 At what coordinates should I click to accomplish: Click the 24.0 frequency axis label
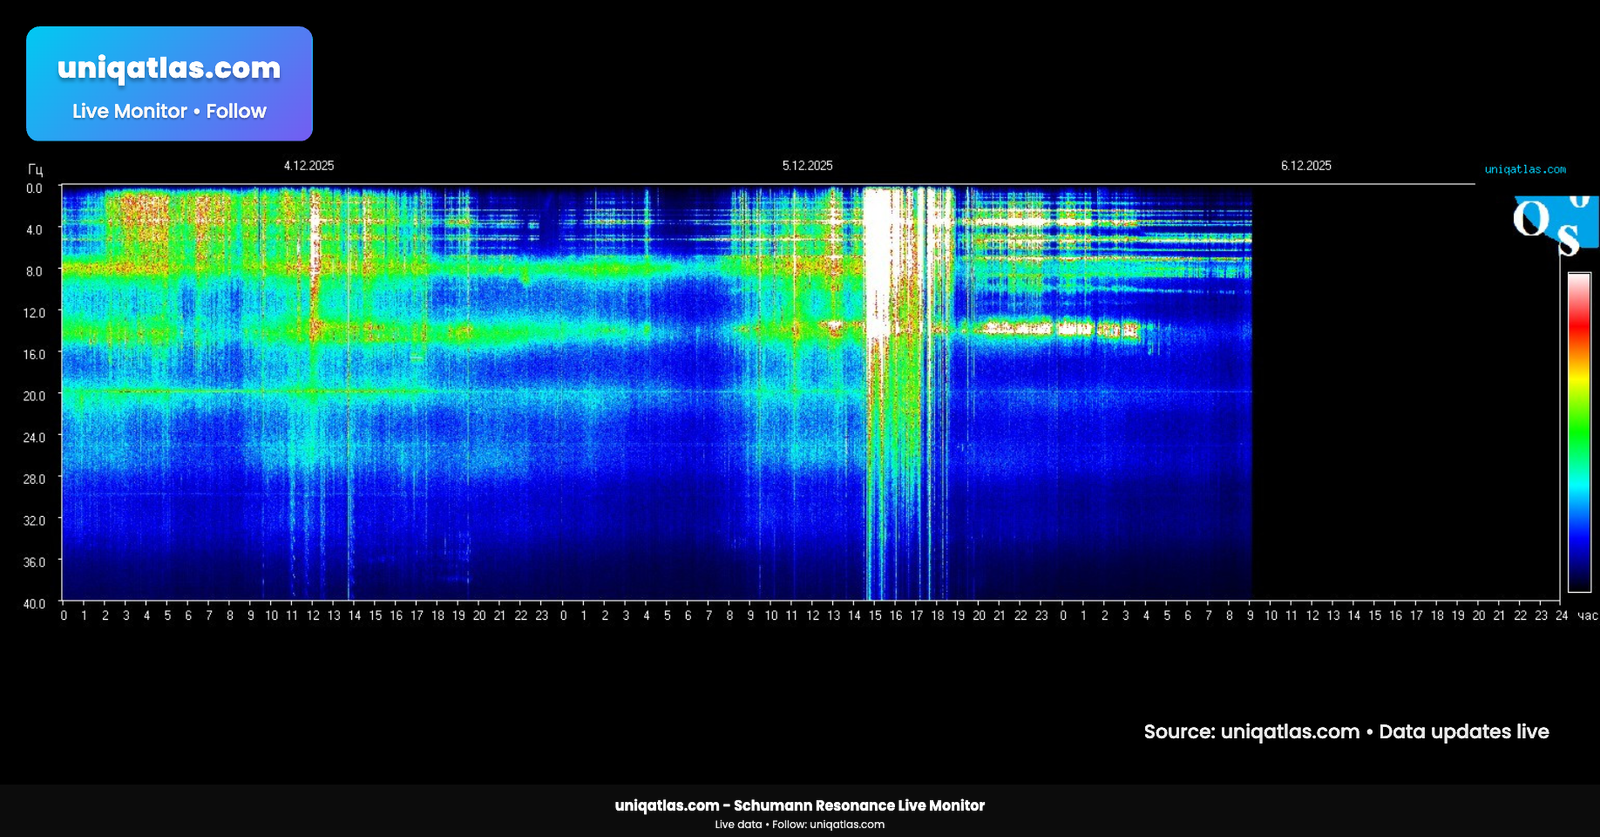pyautogui.click(x=34, y=438)
